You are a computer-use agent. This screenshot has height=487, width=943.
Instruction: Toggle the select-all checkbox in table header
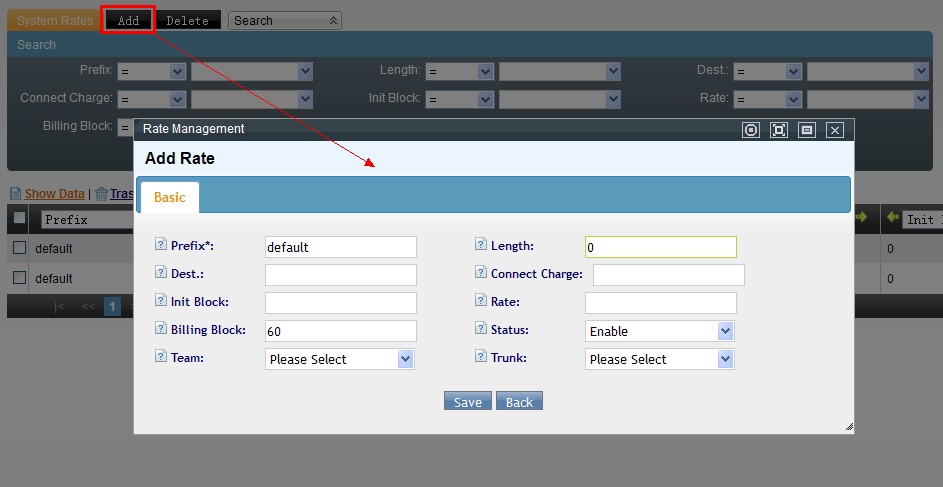pos(19,219)
